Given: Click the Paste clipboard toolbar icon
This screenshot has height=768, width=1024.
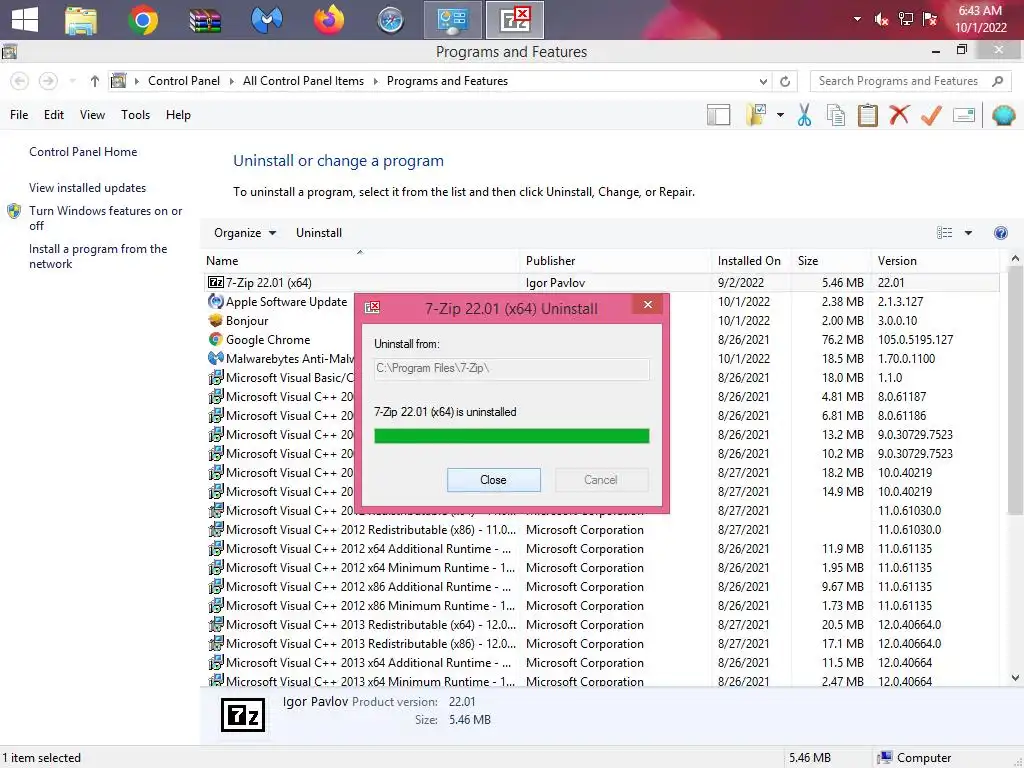Looking at the screenshot, I should point(867,115).
